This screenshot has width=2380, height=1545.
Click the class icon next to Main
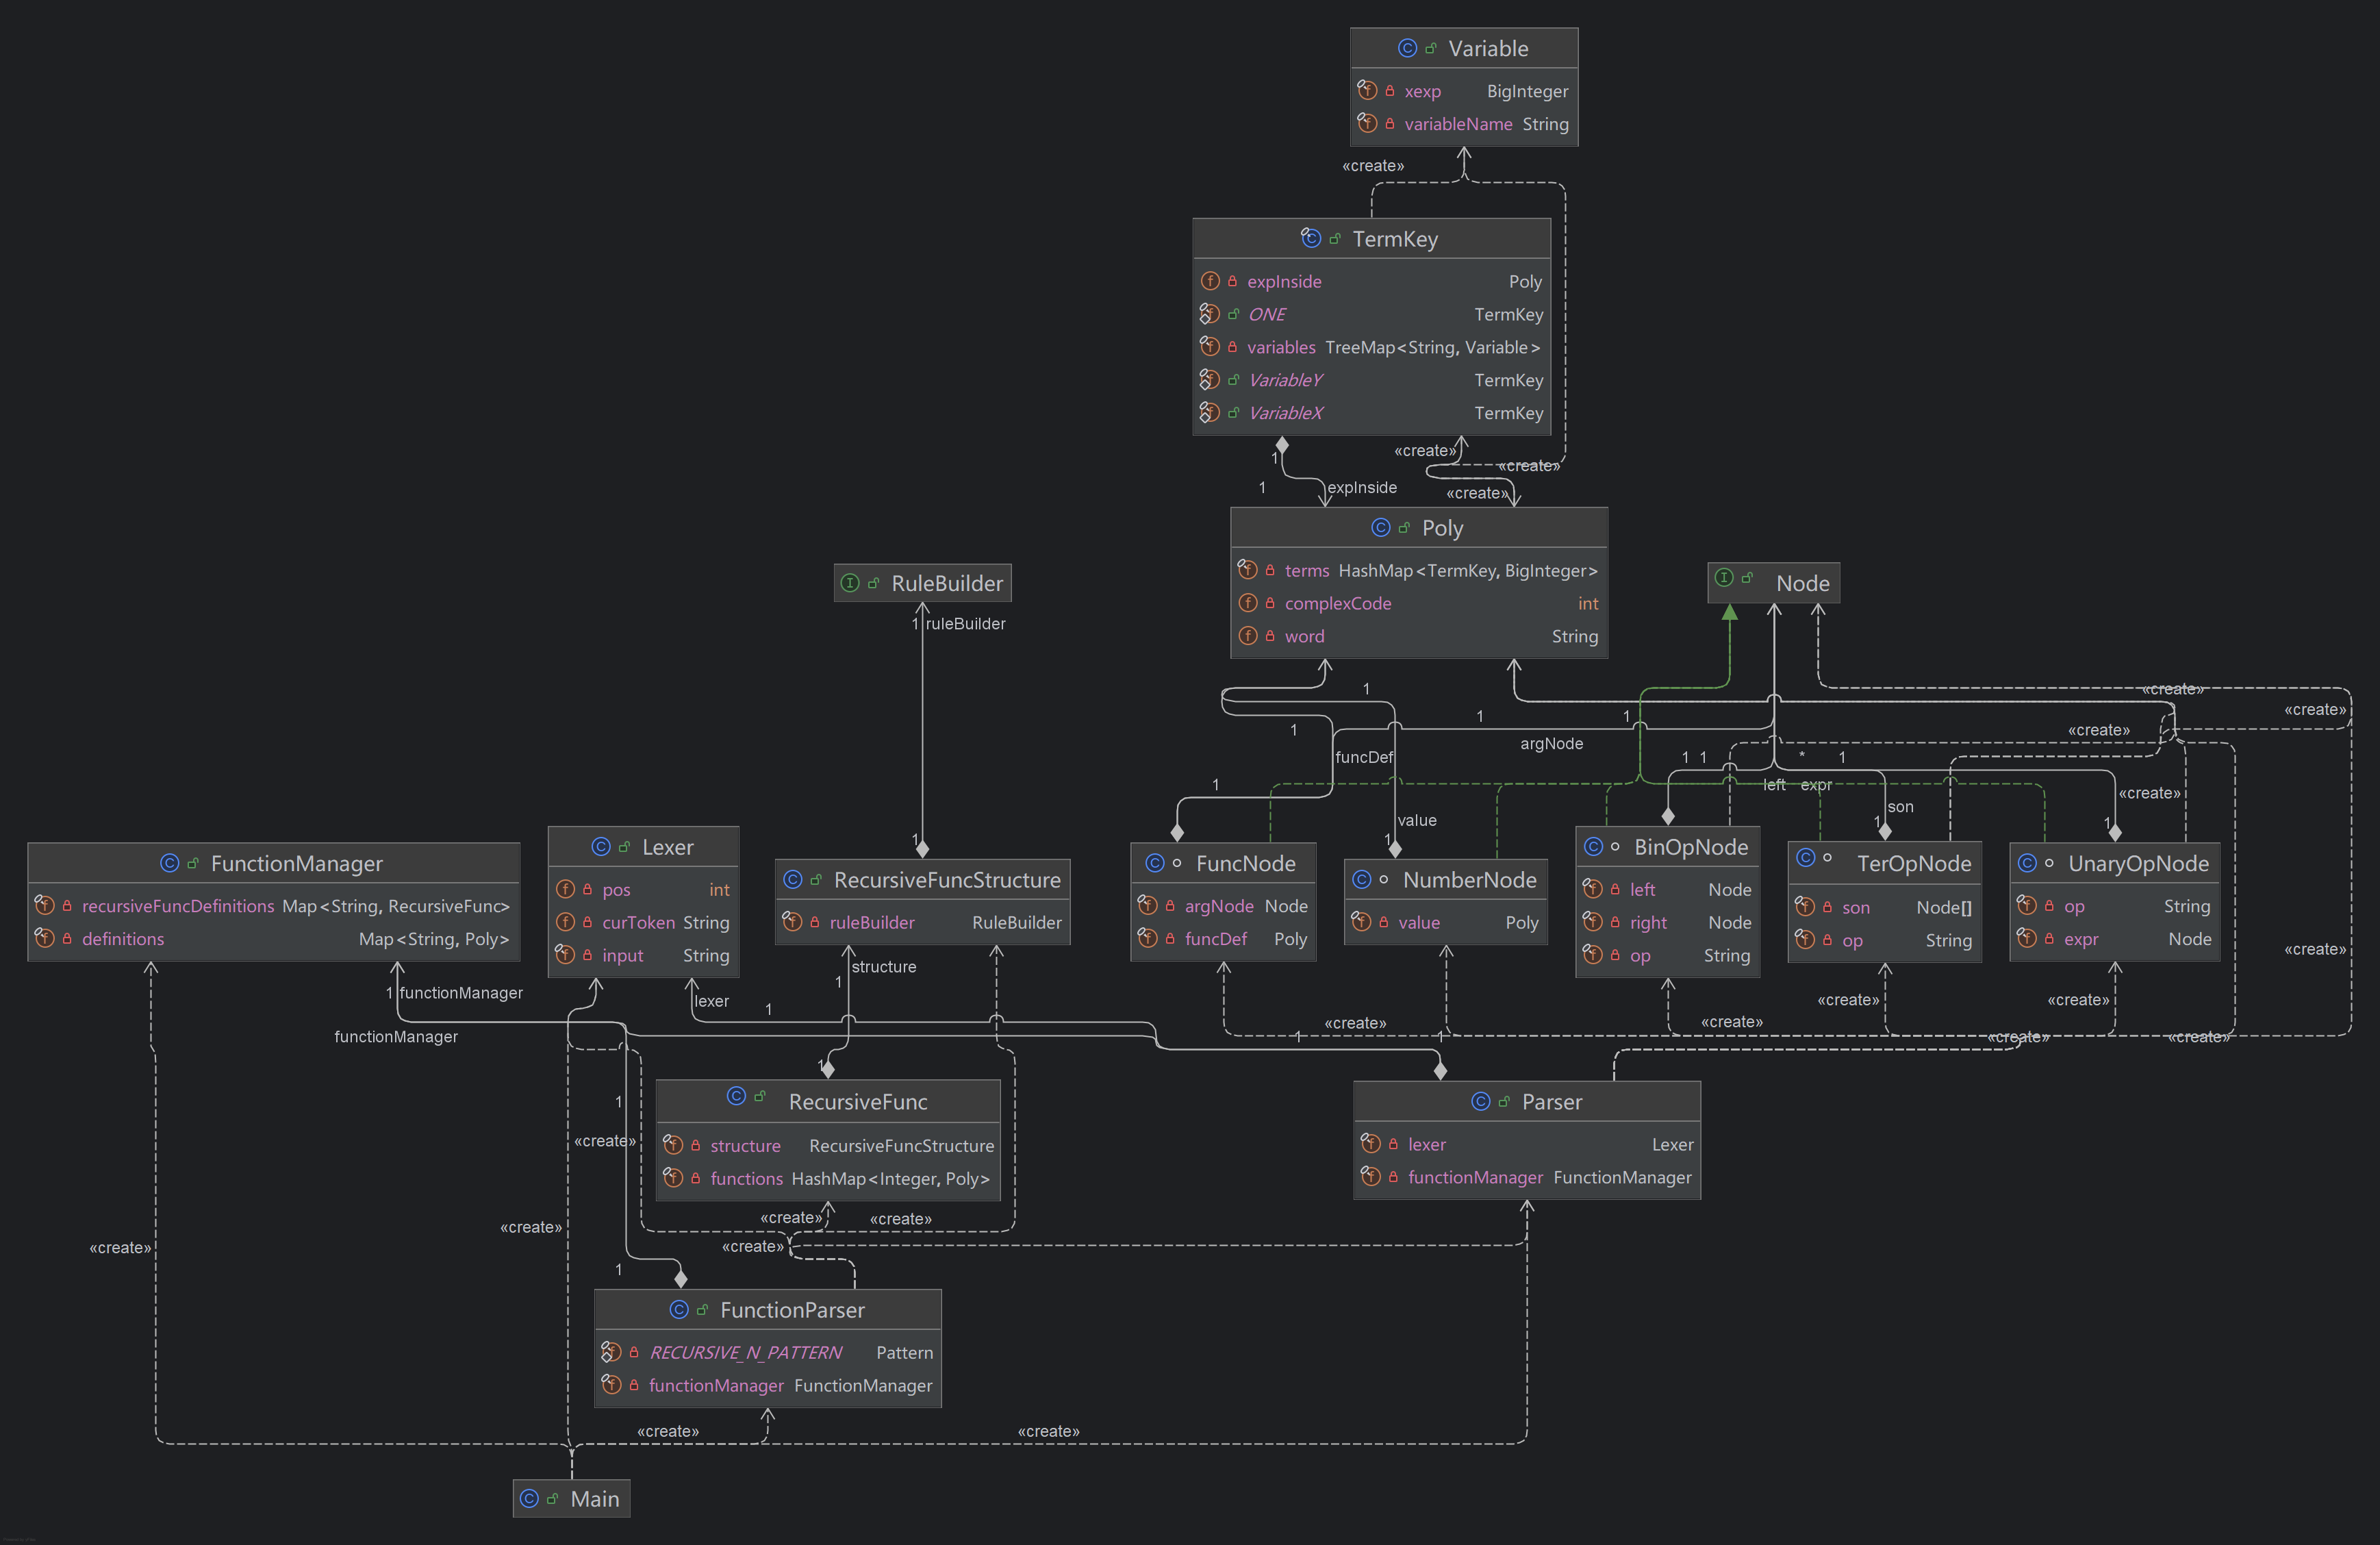click(529, 1498)
